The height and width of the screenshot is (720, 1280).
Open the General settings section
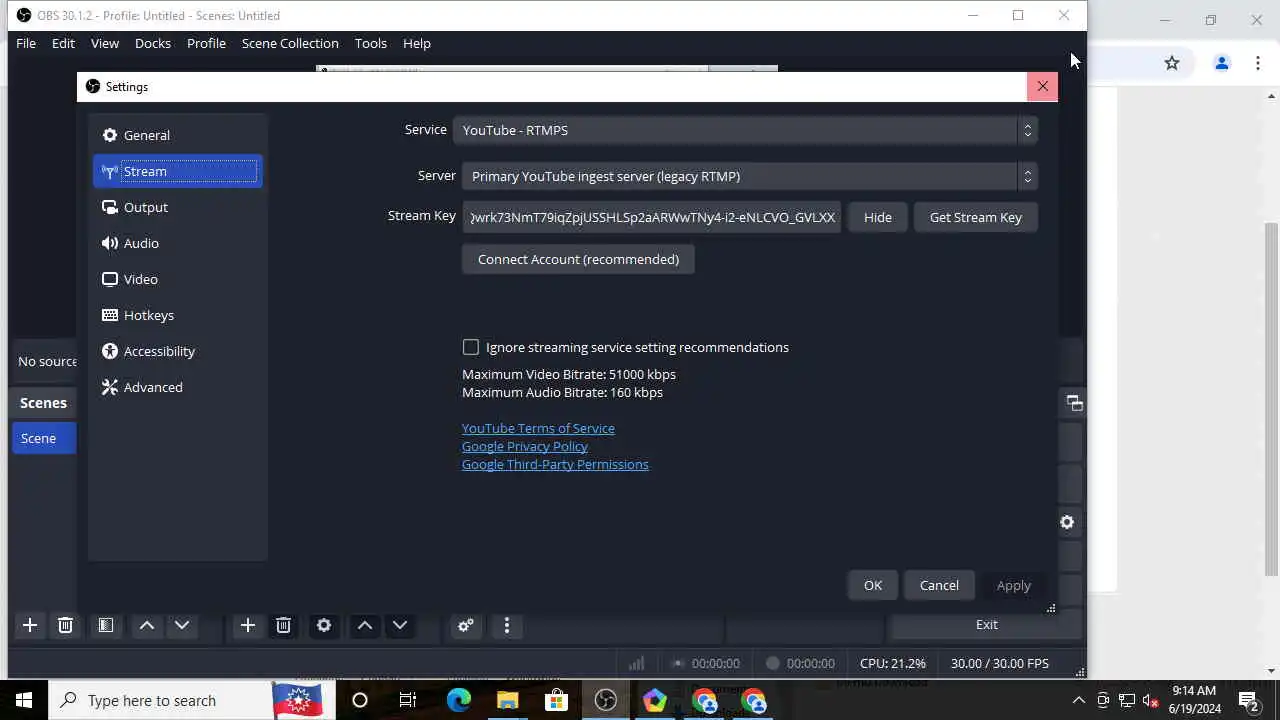point(177,135)
